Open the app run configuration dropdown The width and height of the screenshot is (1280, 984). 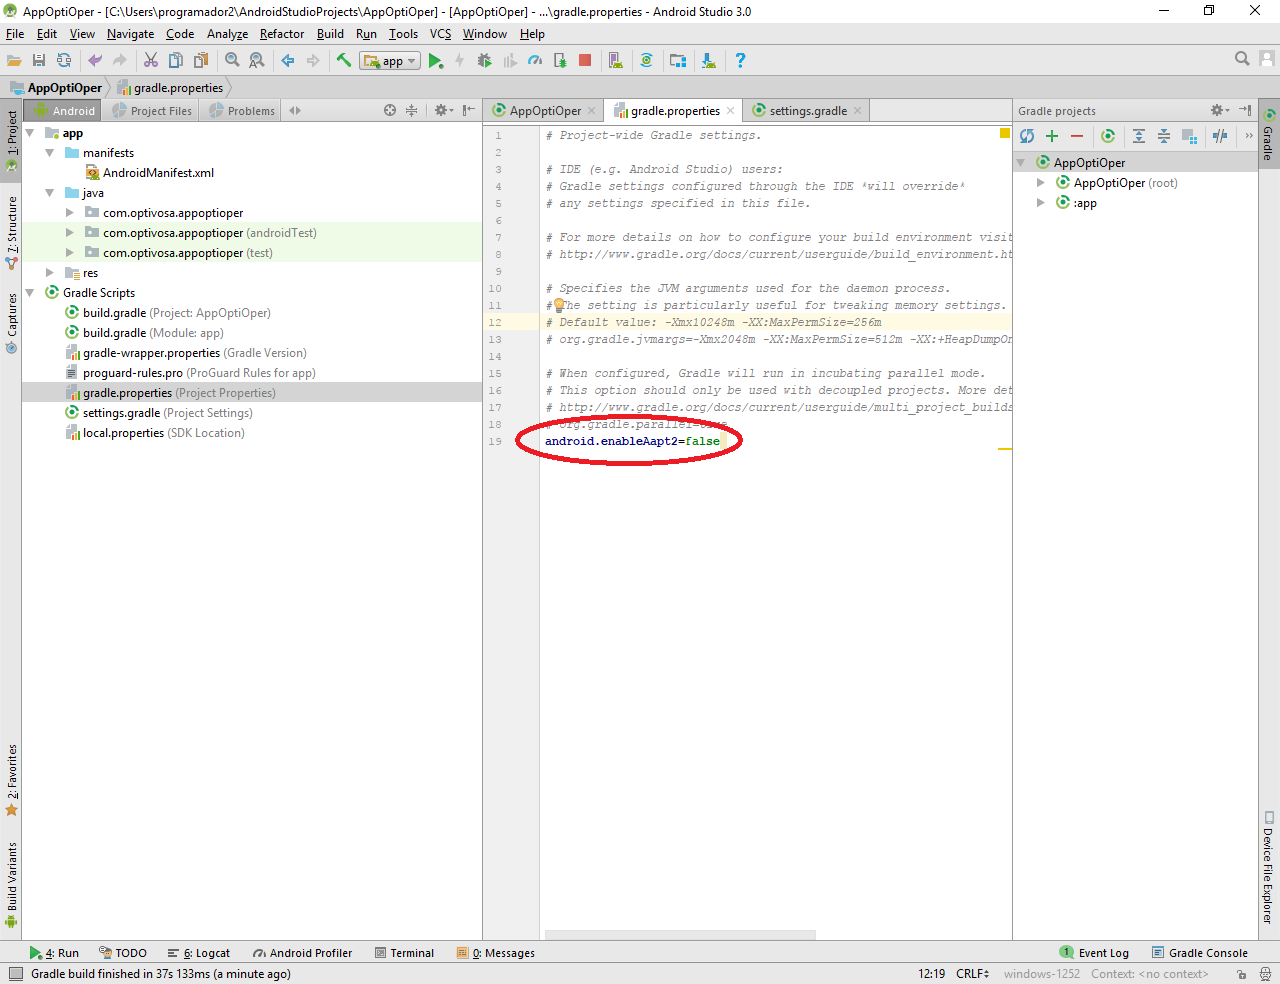(390, 61)
